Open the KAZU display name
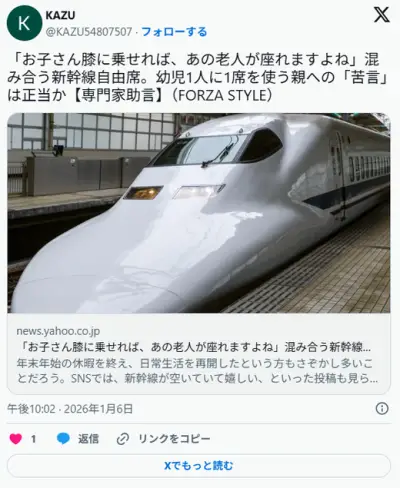This screenshot has width=400, height=488. (60, 15)
